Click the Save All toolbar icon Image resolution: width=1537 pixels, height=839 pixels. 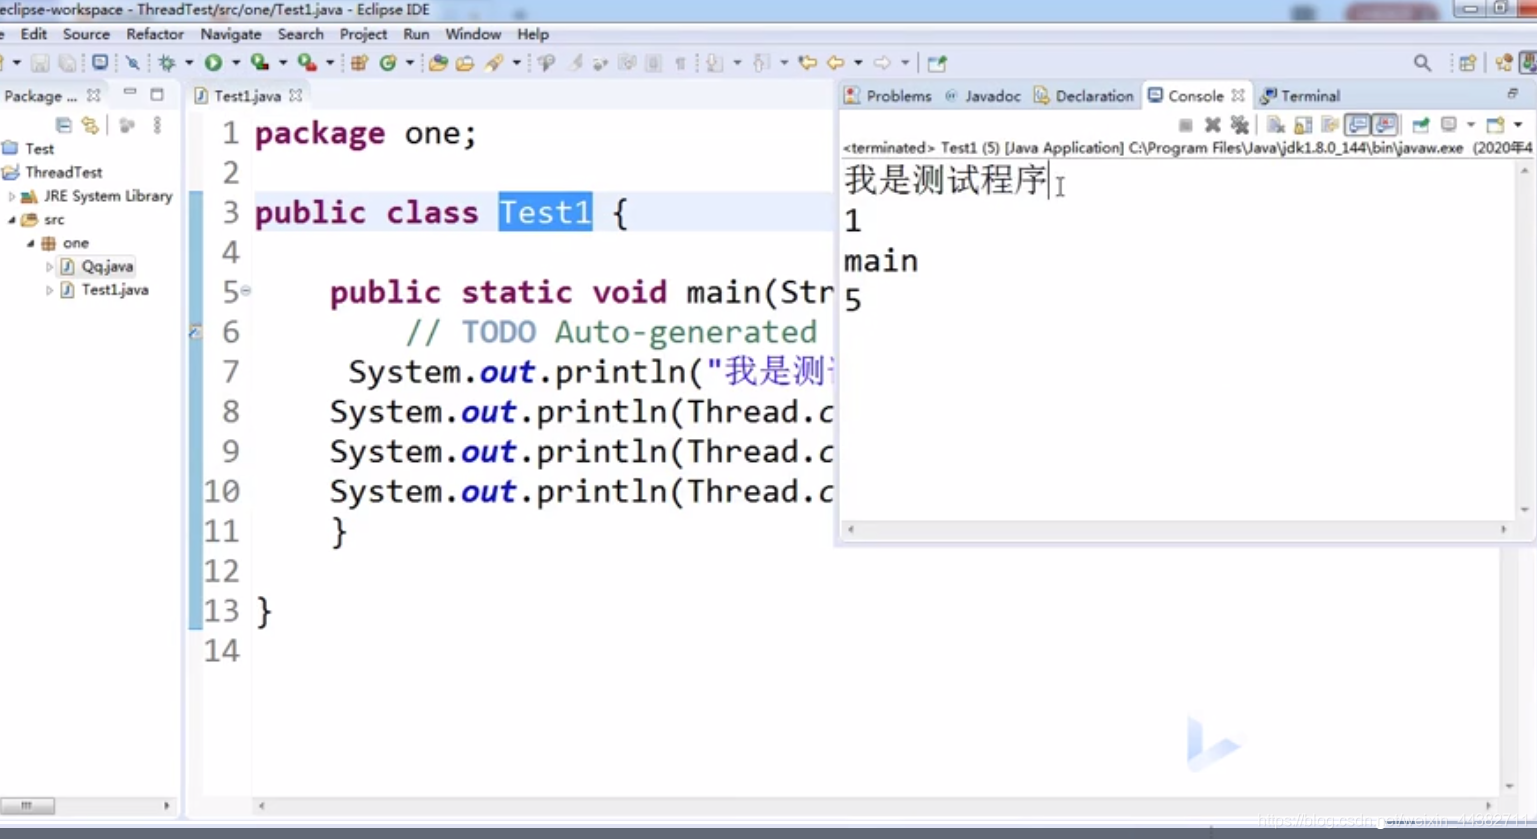[67, 63]
